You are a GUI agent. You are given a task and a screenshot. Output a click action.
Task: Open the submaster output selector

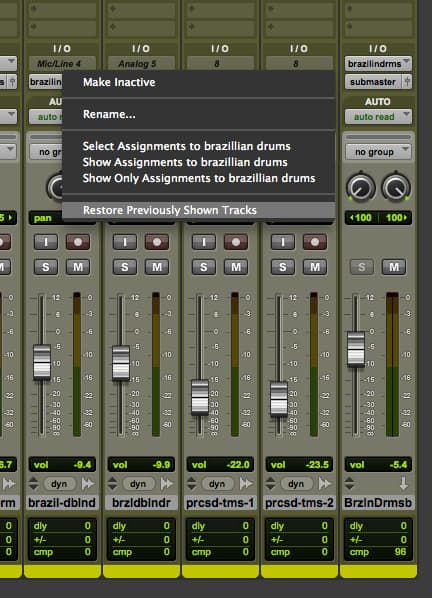point(373,82)
